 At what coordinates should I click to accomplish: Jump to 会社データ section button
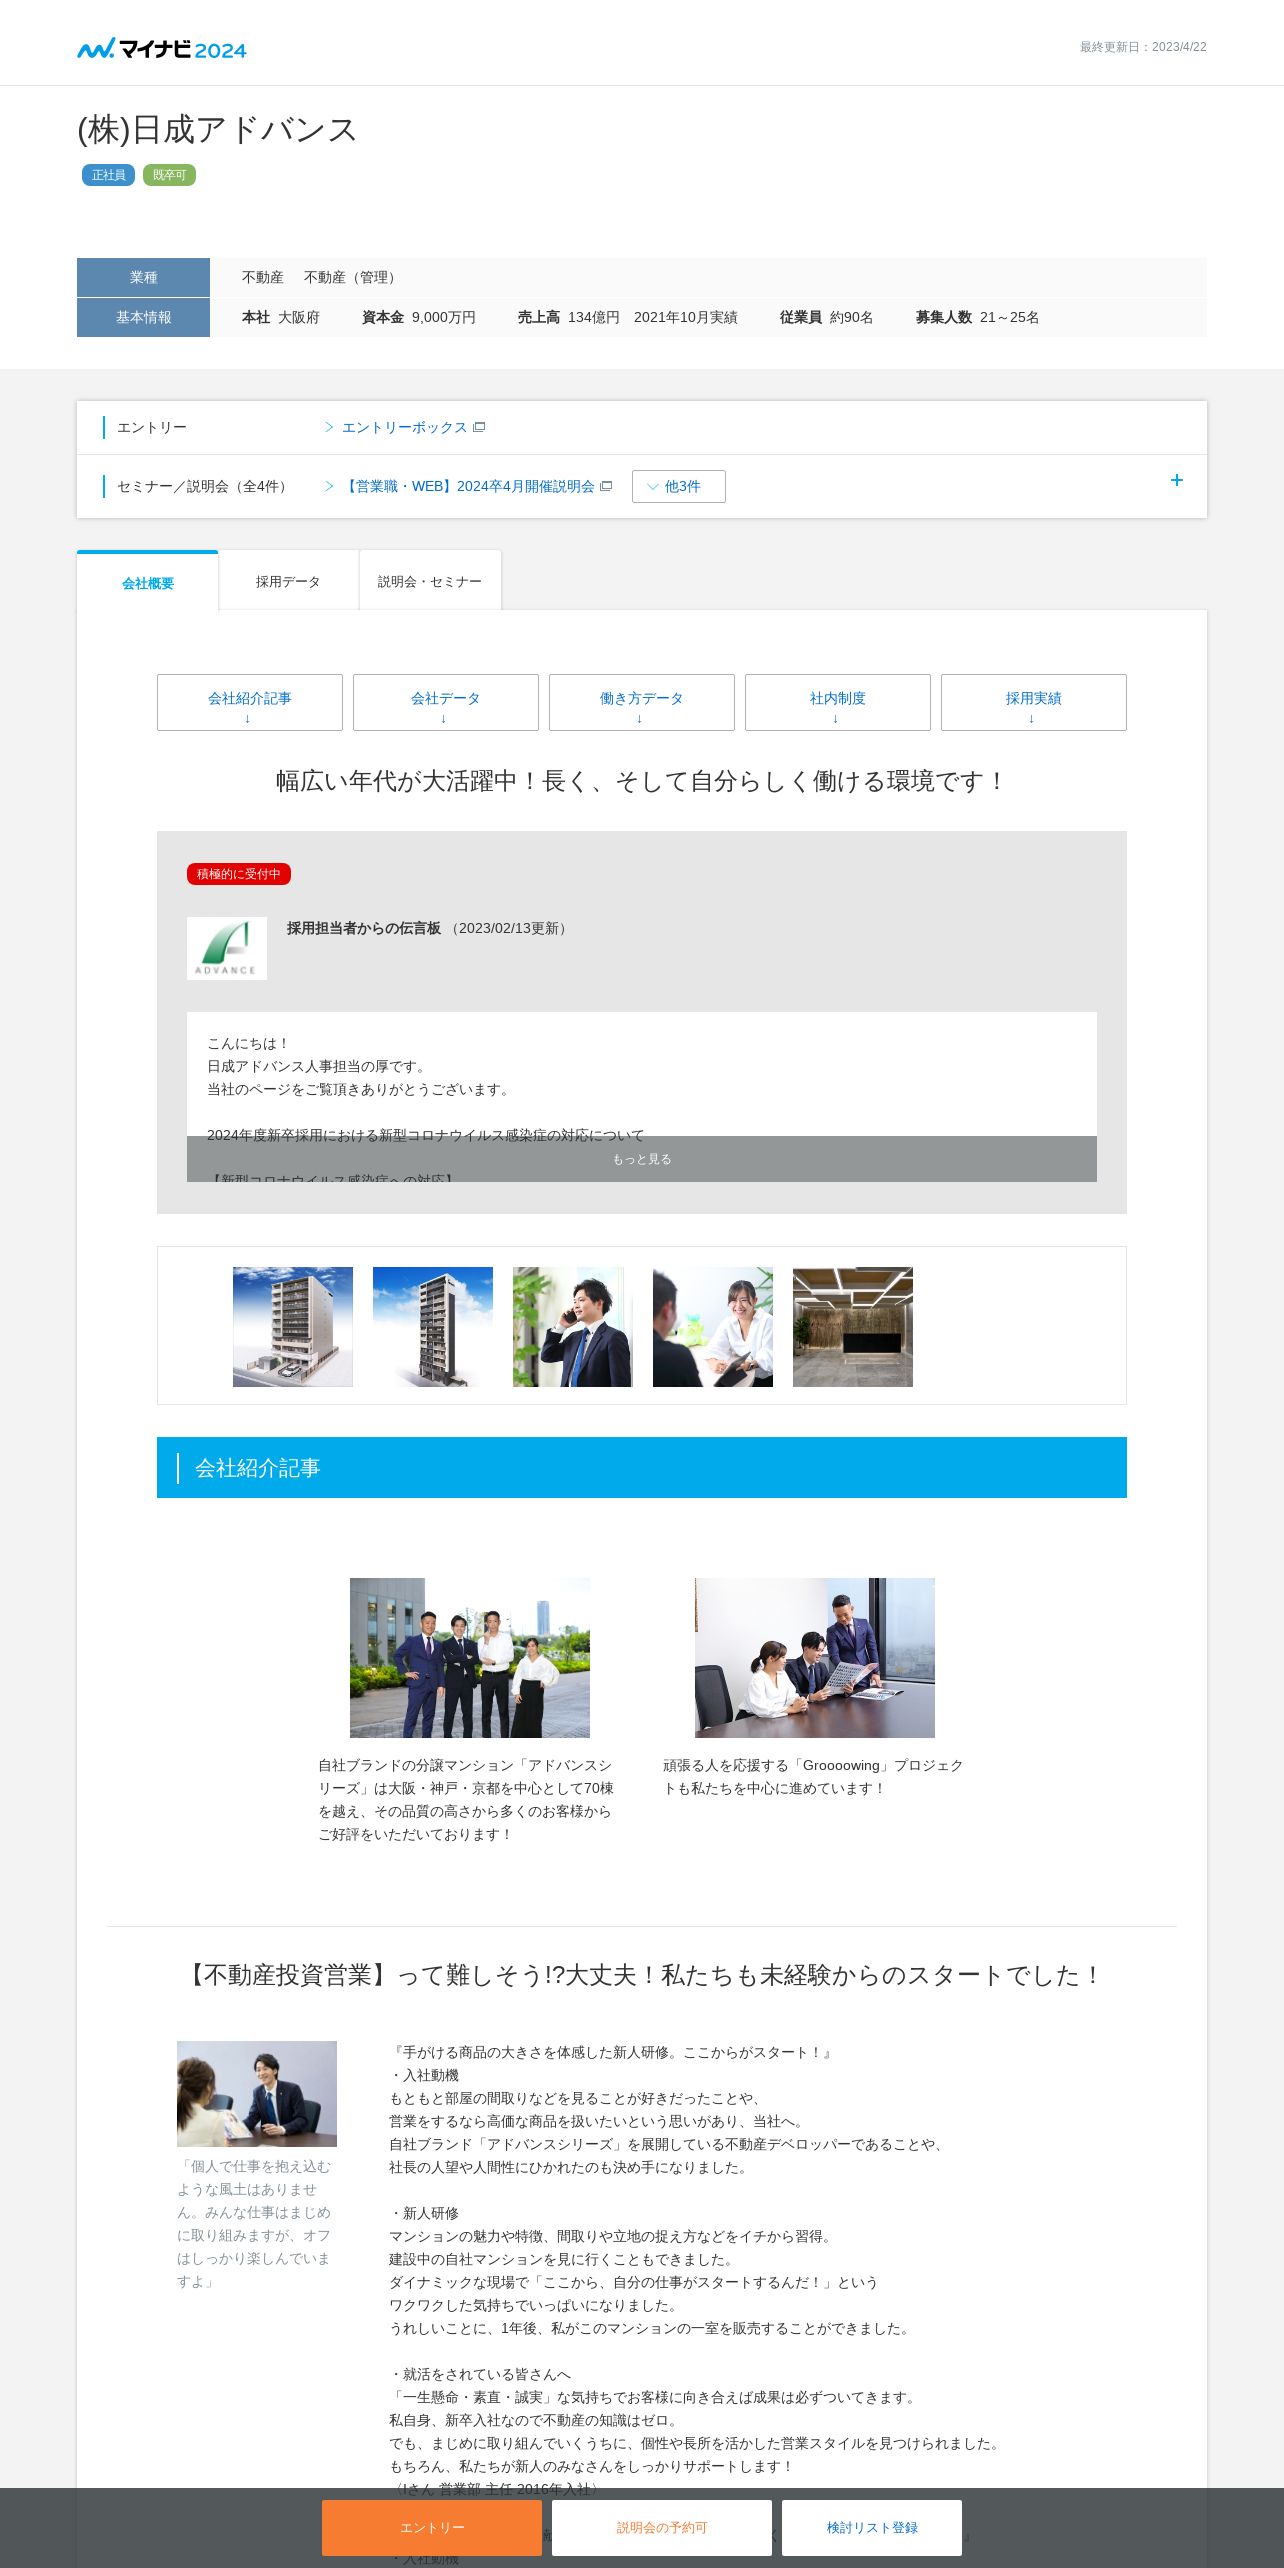pos(446,702)
